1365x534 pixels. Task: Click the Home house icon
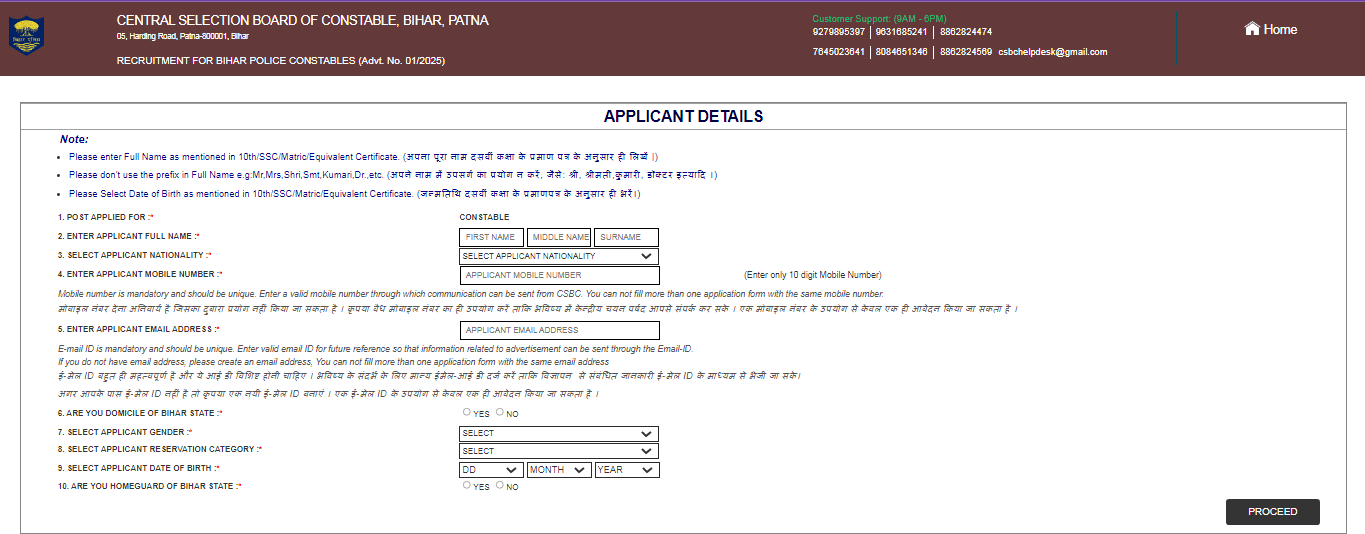[x=1251, y=29]
